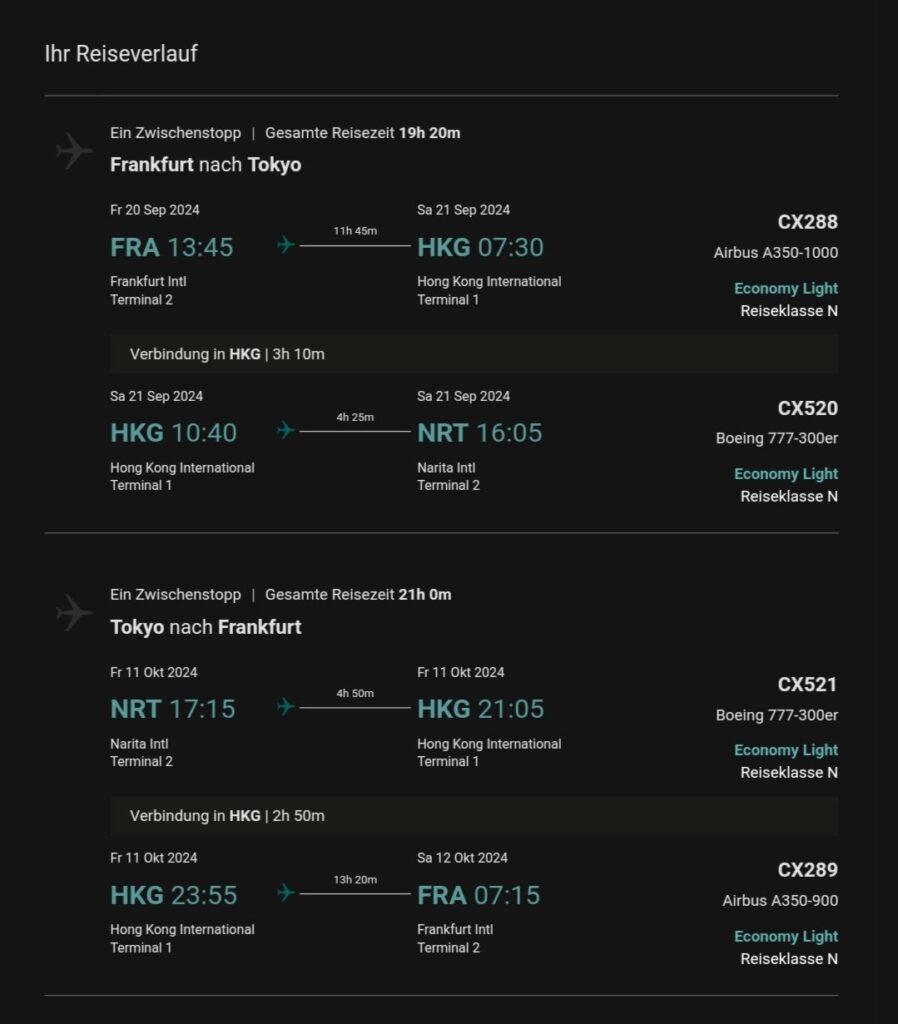Select flight number CX521

click(x=807, y=684)
